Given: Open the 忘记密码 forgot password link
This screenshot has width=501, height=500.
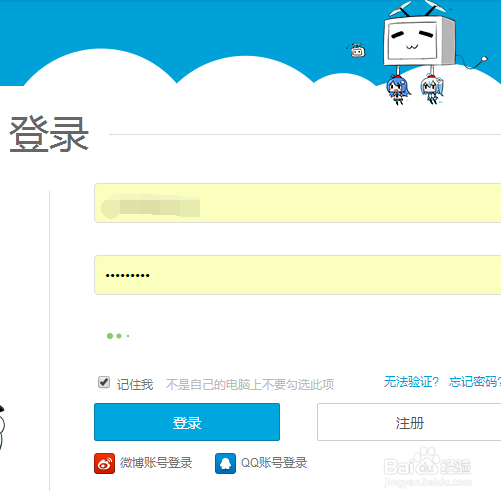Looking at the screenshot, I should pyautogui.click(x=475, y=382).
